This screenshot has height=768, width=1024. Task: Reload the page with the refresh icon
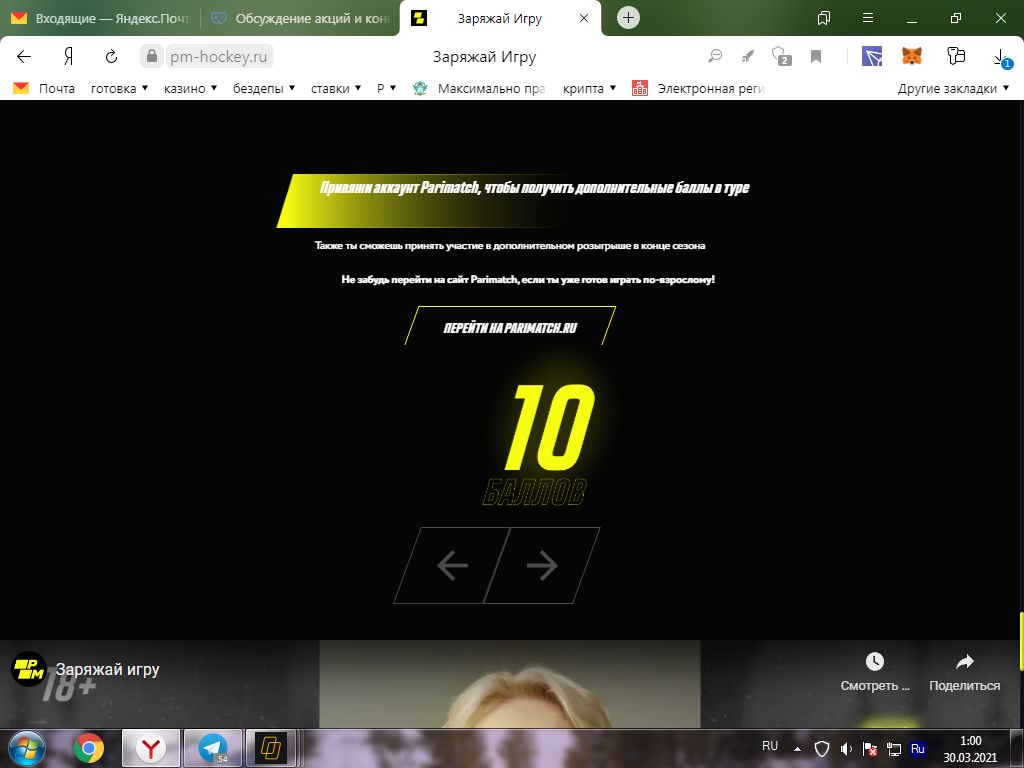(111, 57)
